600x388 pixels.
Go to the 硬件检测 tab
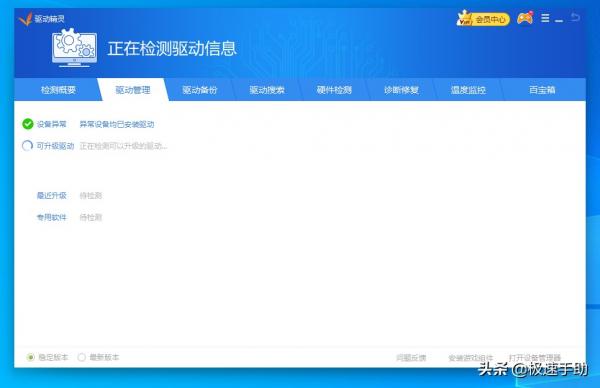tap(334, 90)
